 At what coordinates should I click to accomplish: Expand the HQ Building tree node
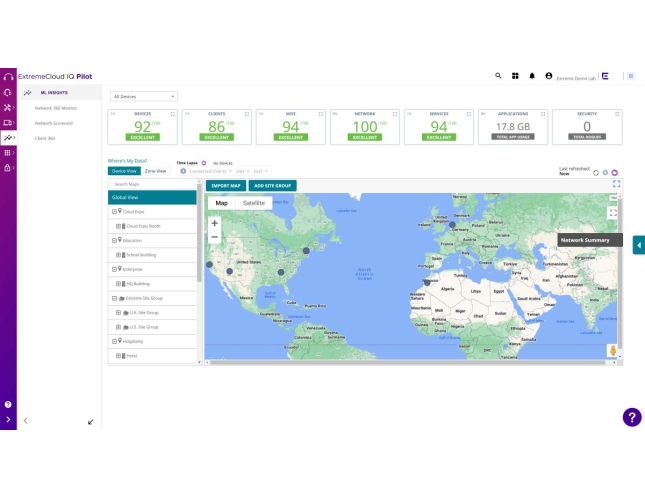coord(117,283)
